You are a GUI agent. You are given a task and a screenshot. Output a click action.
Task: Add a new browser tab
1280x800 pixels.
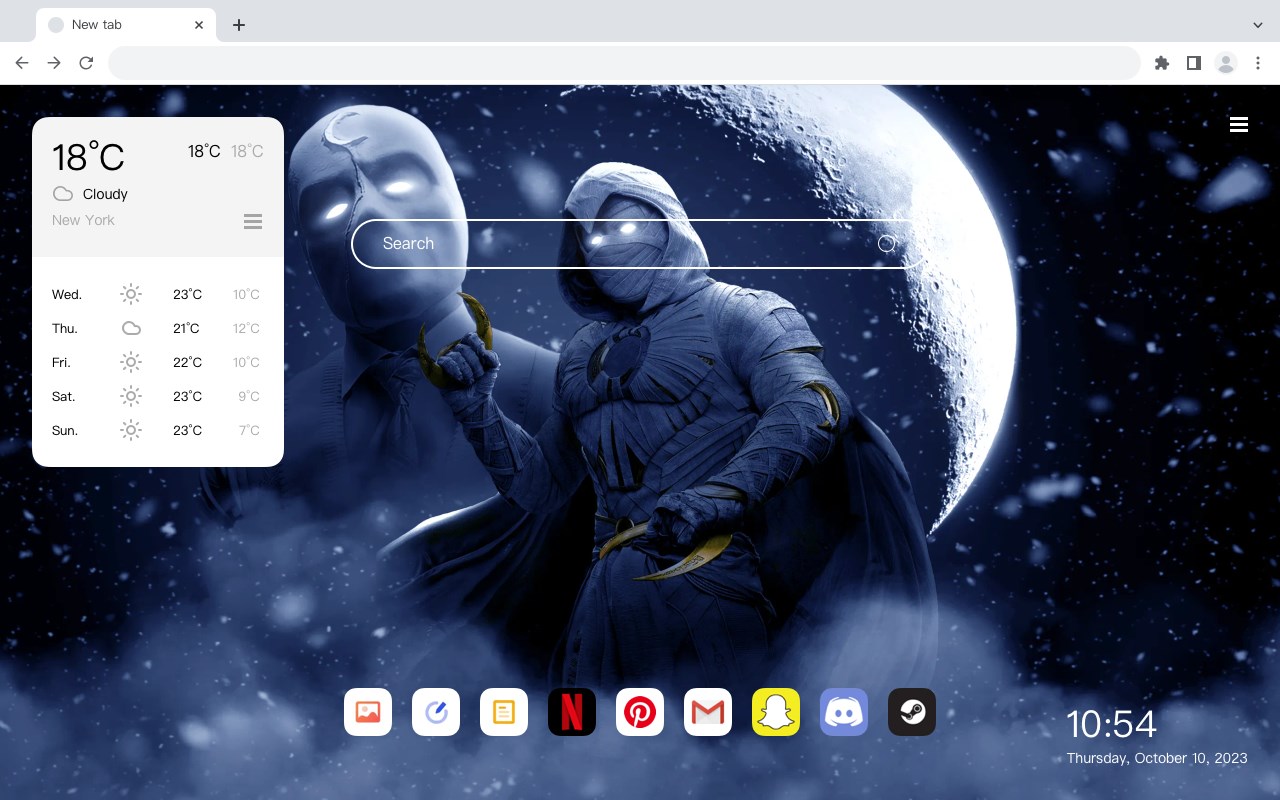coord(238,25)
